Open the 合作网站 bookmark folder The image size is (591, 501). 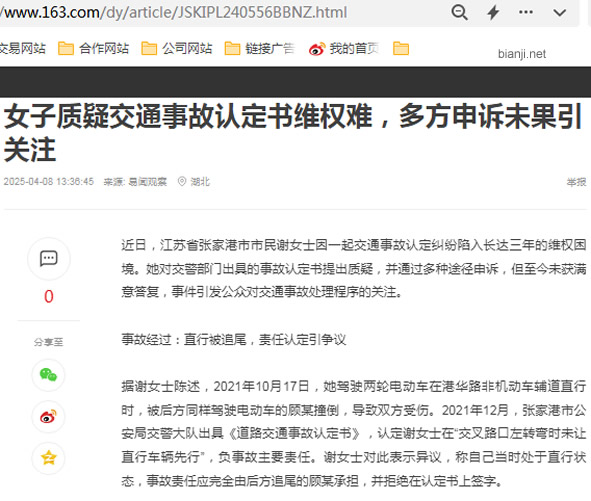coord(93,49)
